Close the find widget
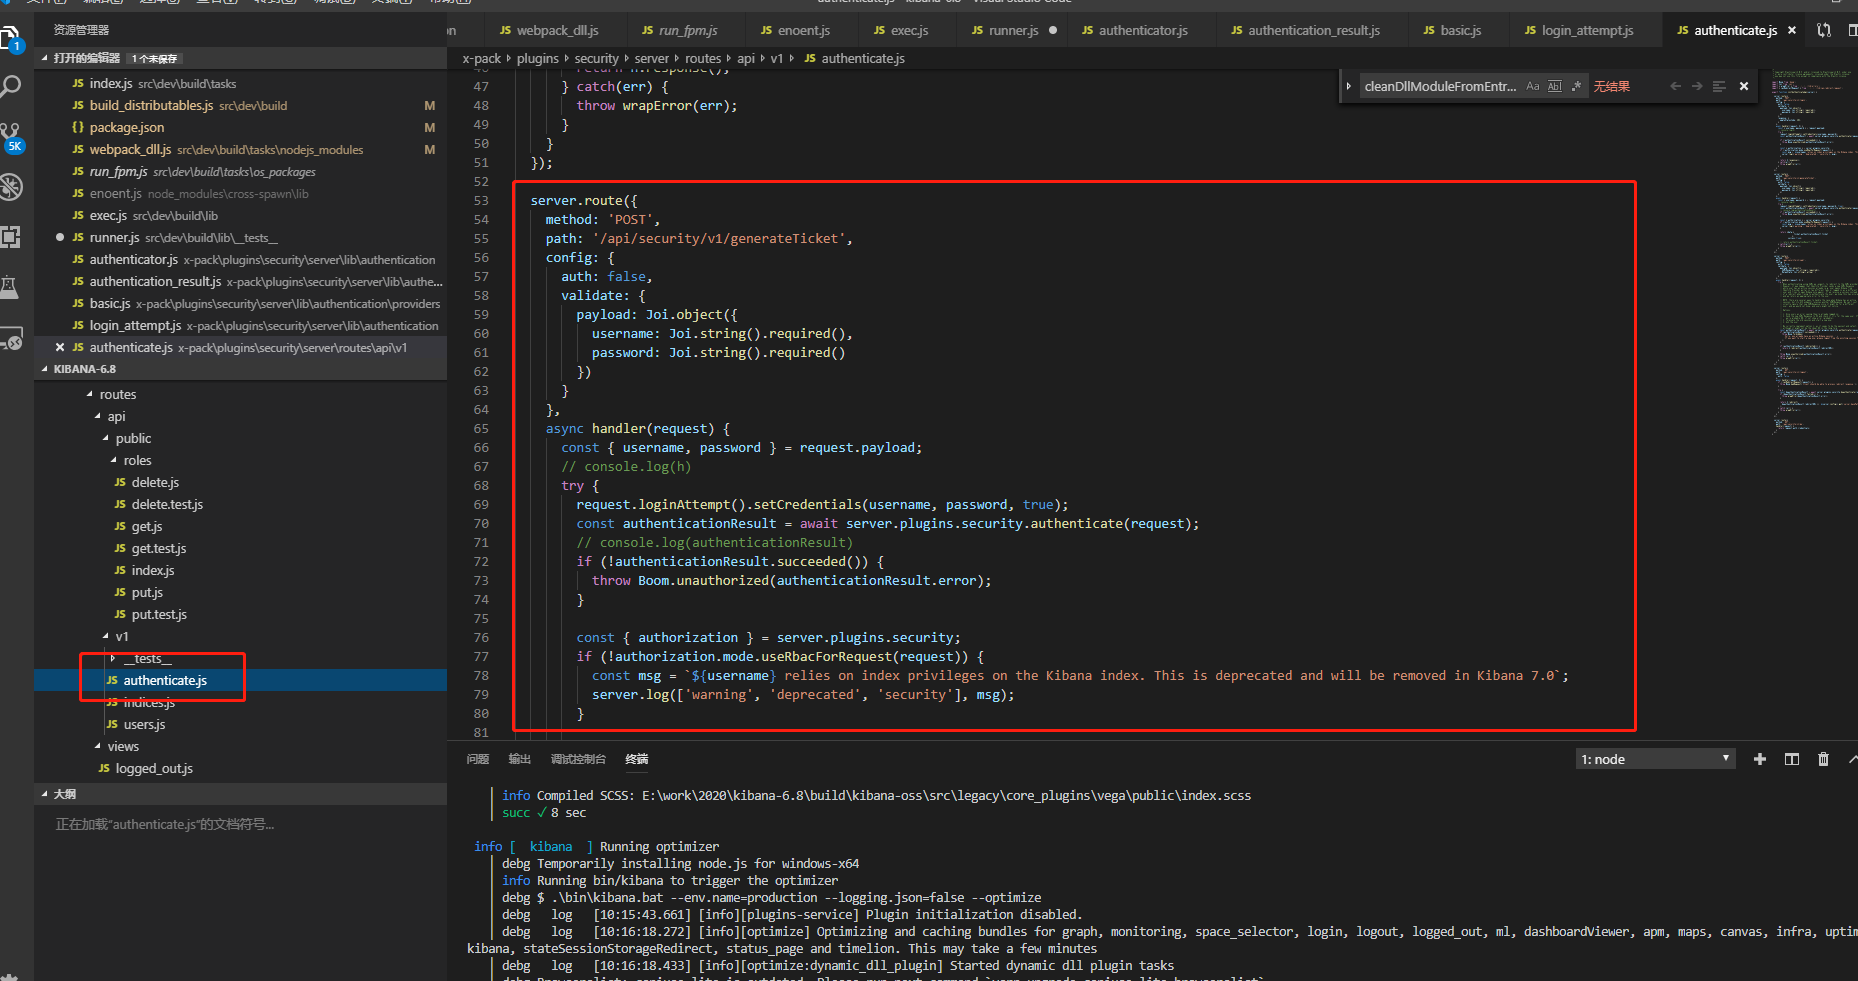The image size is (1858, 981). pyautogui.click(x=1744, y=86)
